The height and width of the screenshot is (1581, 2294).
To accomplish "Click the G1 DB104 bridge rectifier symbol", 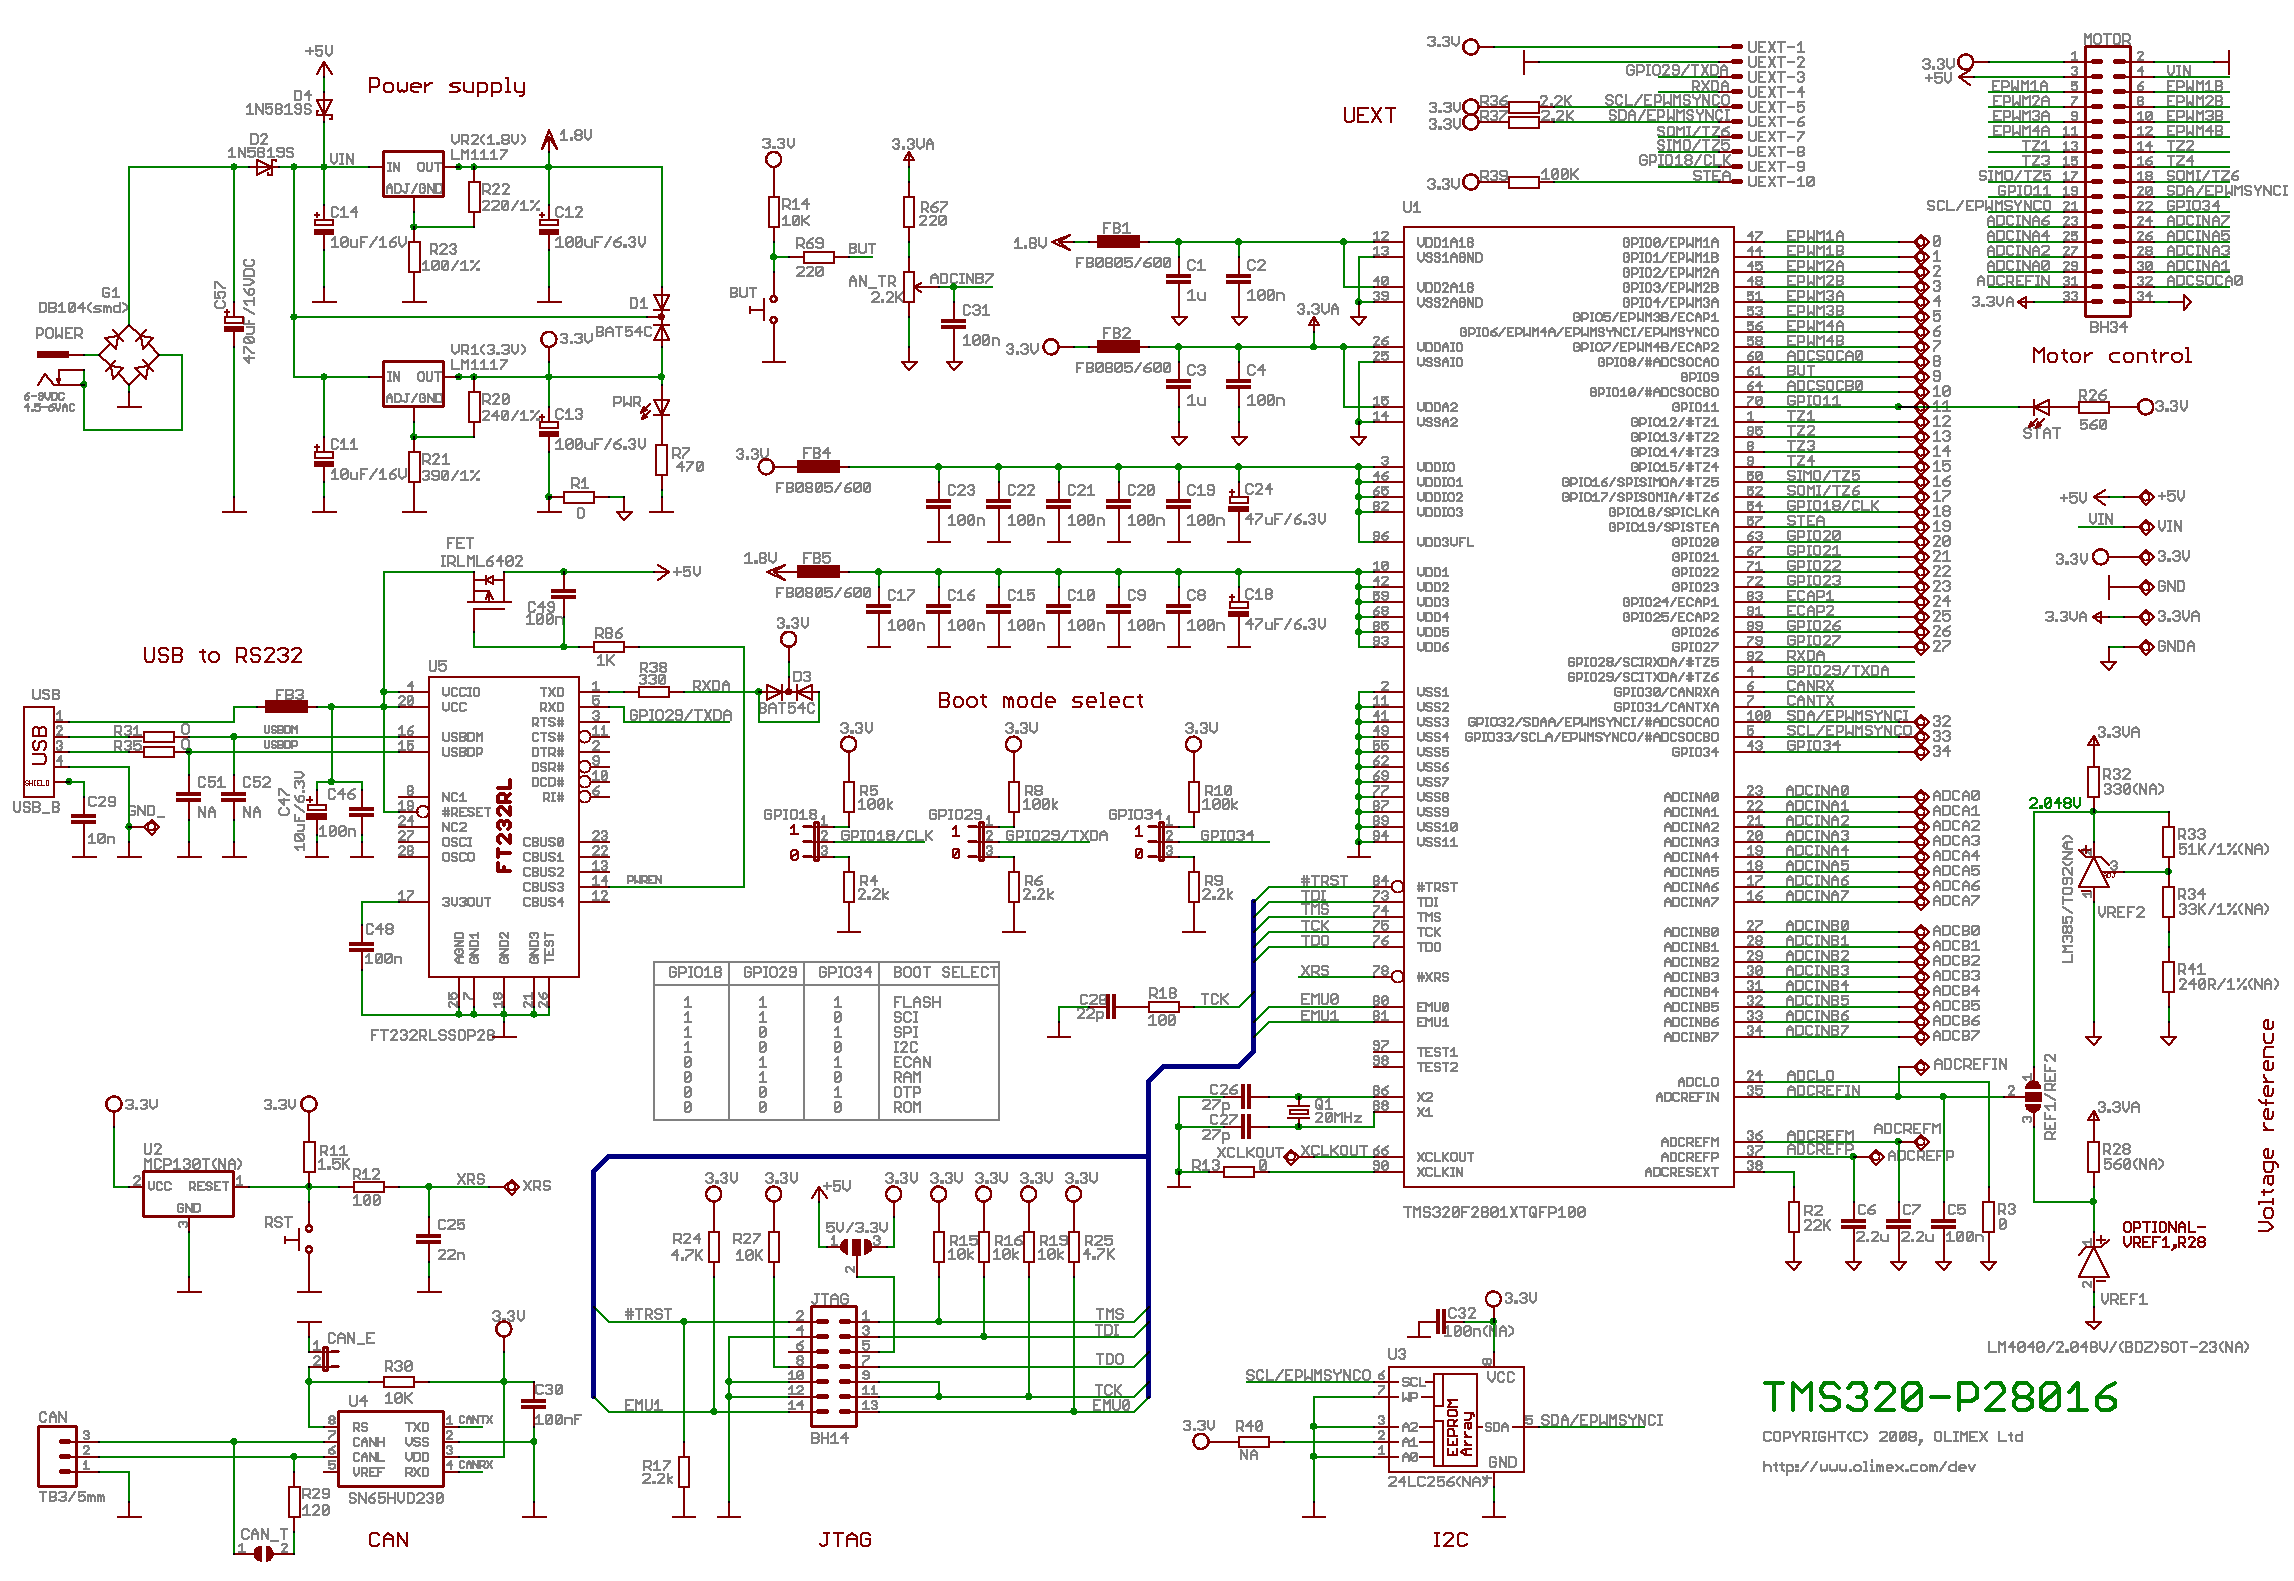I will pyautogui.click(x=129, y=355).
